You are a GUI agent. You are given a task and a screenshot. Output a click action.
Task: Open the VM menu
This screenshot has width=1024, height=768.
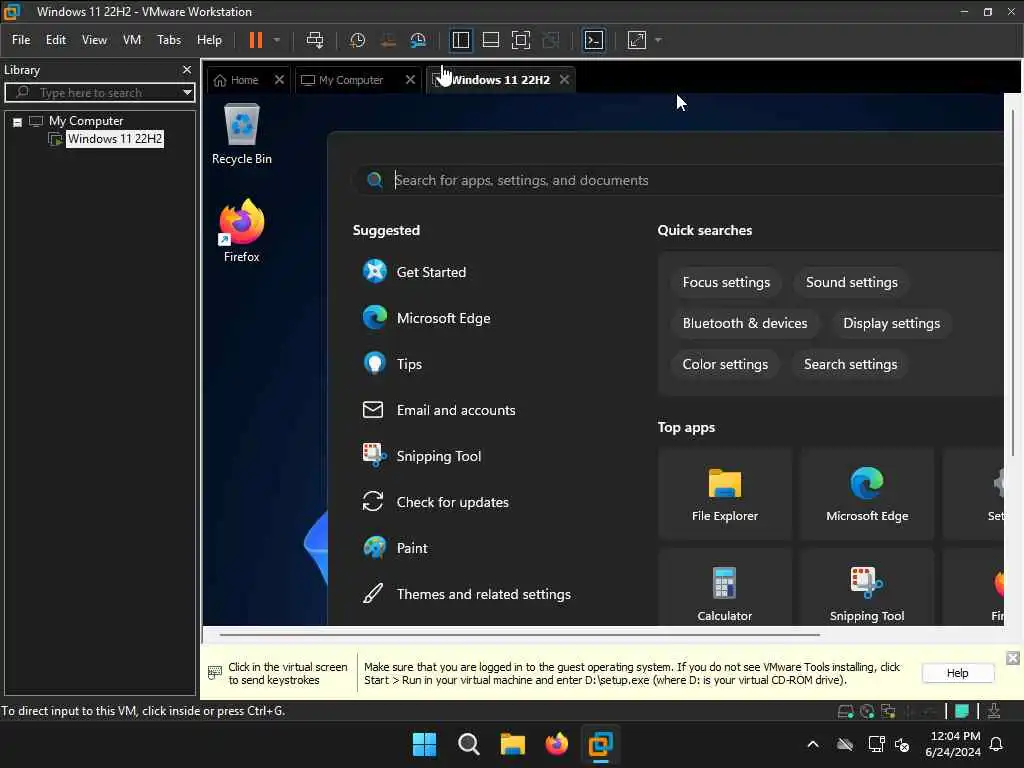[132, 40]
